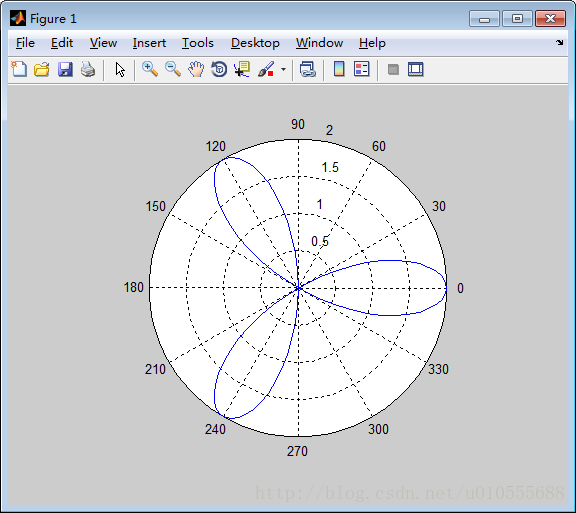
Task: Expand the Brush color dropdown arrow
Action: click(283, 69)
